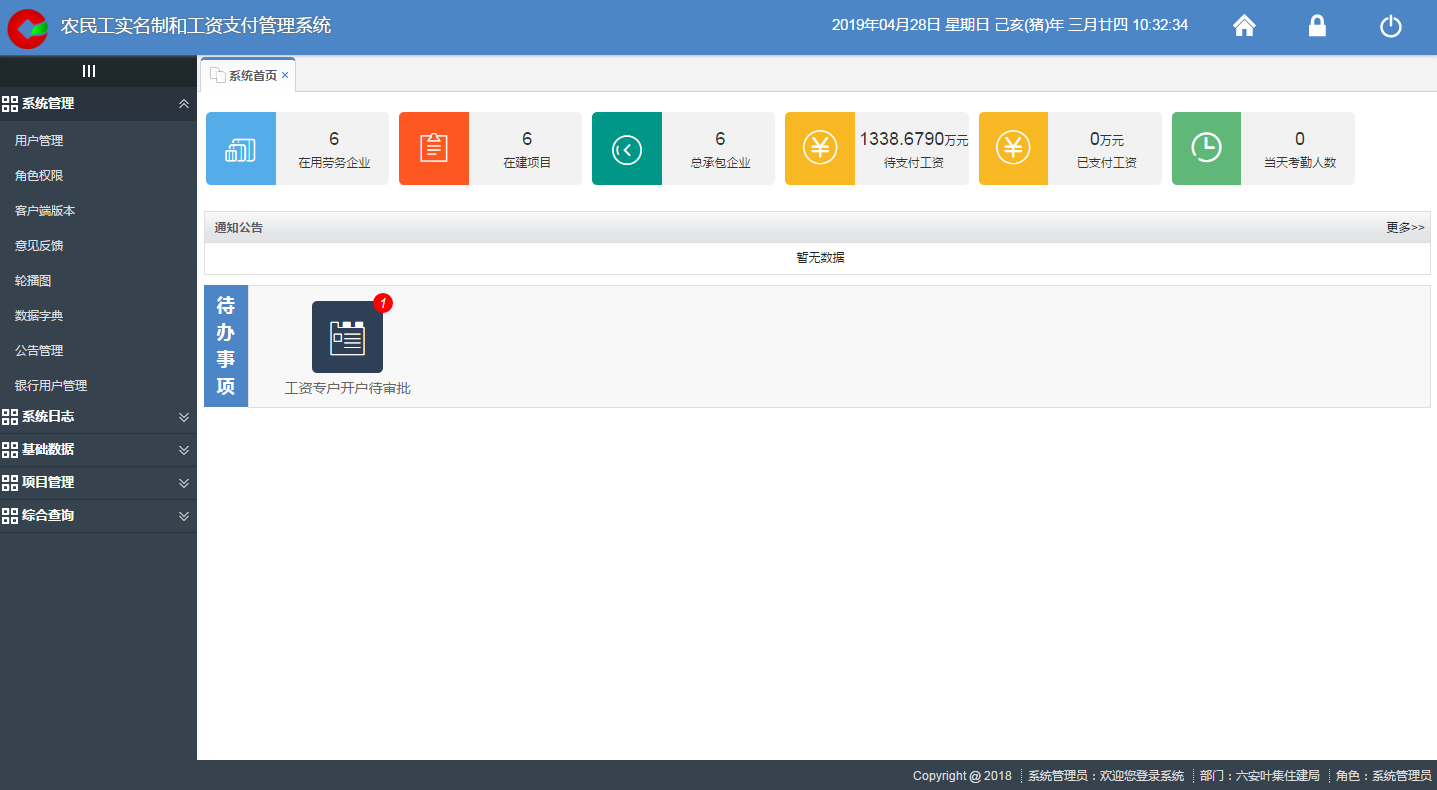Expand the 系统日志 section chevron
The height and width of the screenshot is (790, 1437).
click(x=184, y=417)
